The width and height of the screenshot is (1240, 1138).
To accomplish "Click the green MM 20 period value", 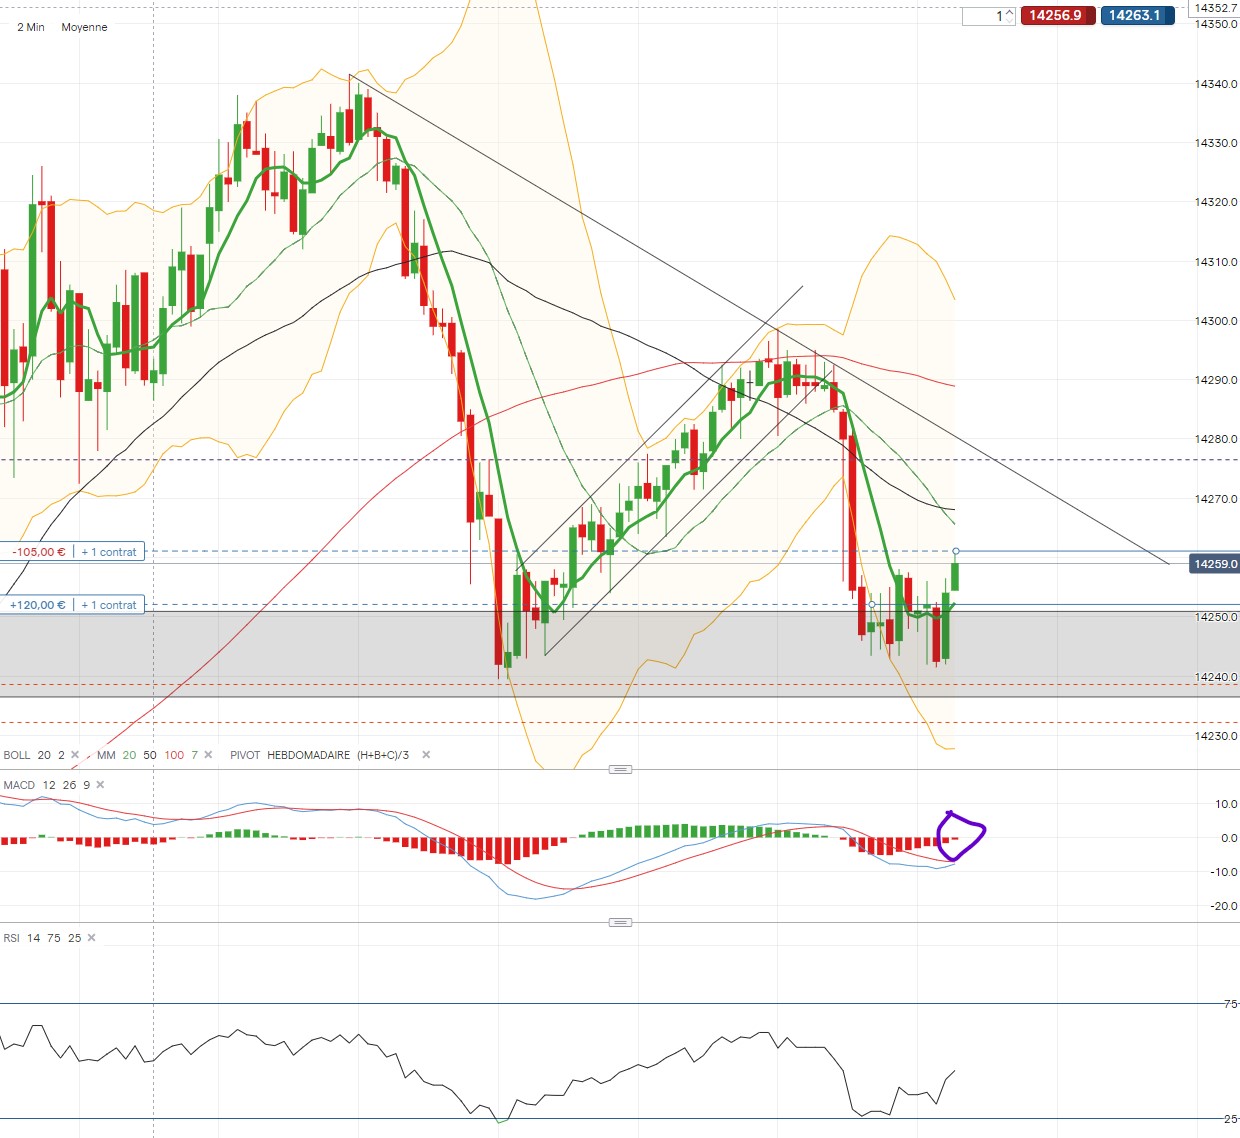I will 129,755.
